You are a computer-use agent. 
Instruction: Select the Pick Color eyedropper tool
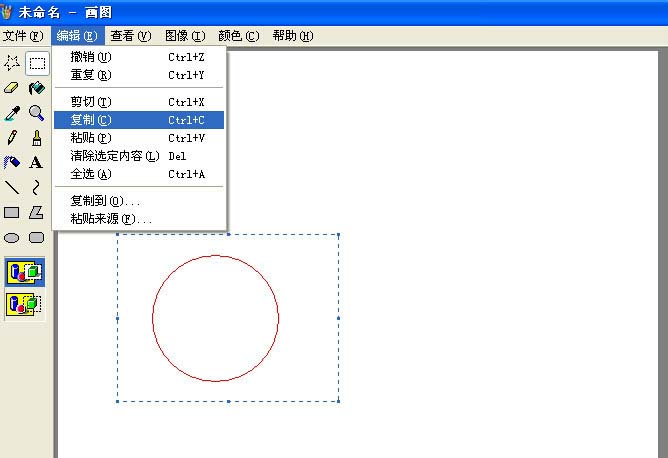click(12, 113)
